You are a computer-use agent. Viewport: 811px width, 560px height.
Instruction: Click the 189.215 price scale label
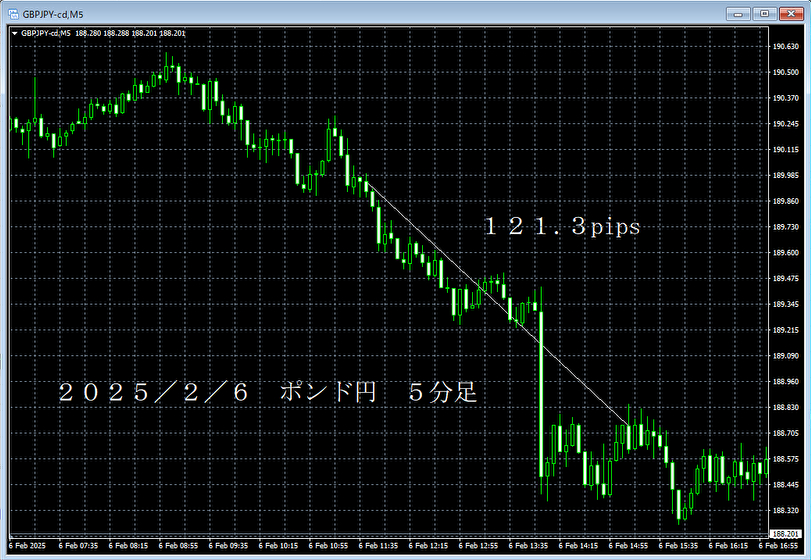(785, 330)
